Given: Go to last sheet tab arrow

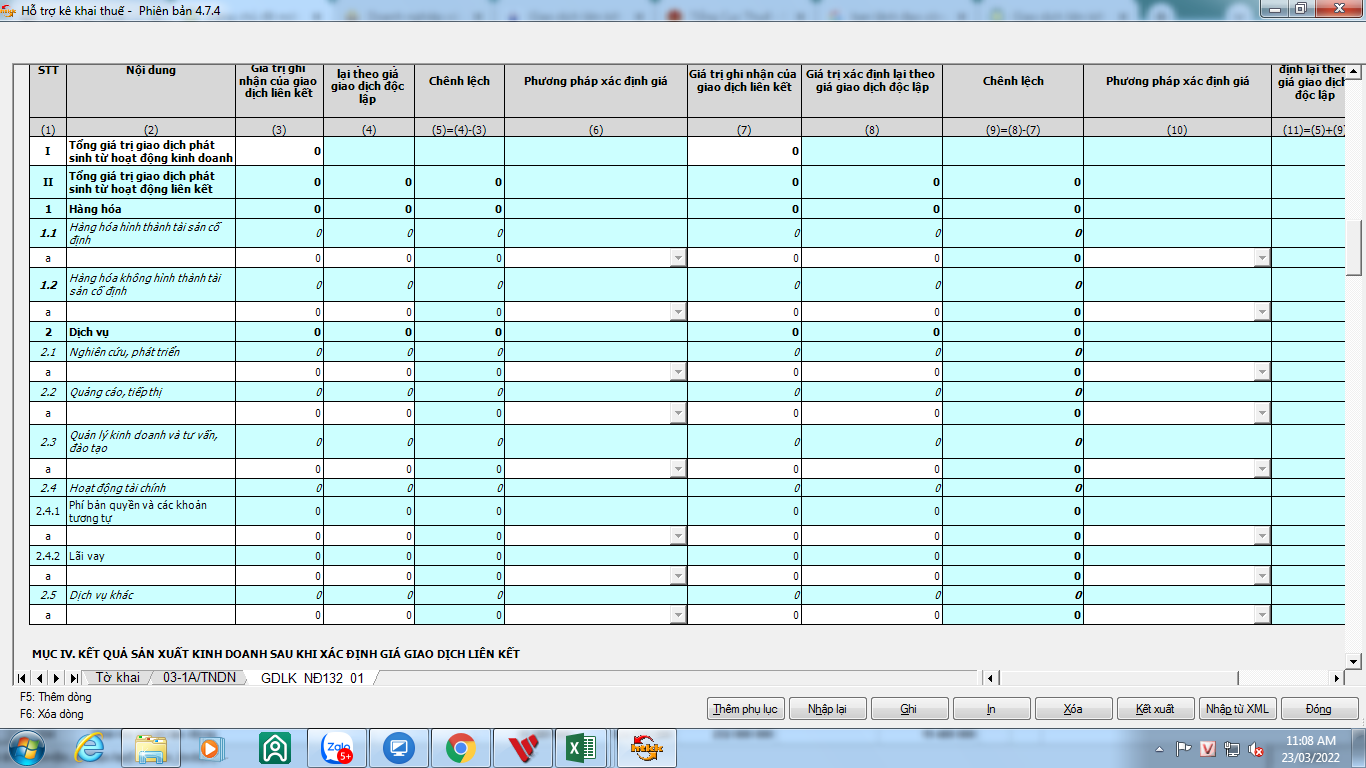Looking at the screenshot, I should tap(74, 678).
